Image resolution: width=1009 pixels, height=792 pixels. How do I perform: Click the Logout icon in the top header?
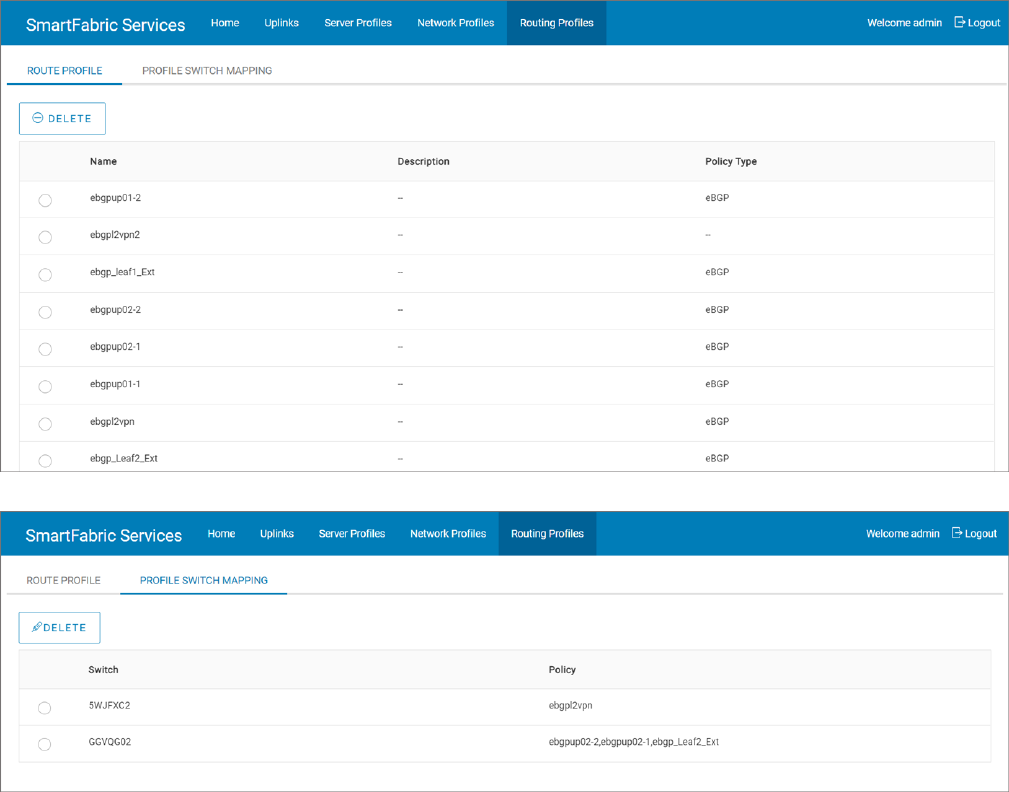coord(960,22)
